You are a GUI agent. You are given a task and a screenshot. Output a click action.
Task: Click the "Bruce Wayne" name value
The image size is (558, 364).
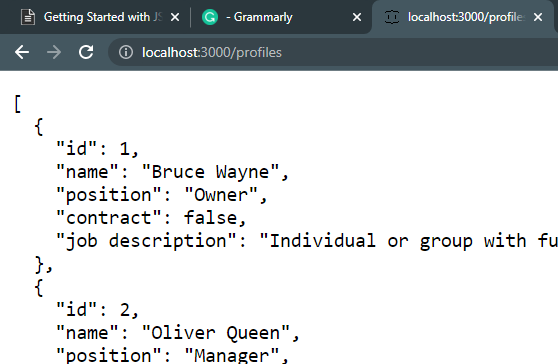coord(210,172)
